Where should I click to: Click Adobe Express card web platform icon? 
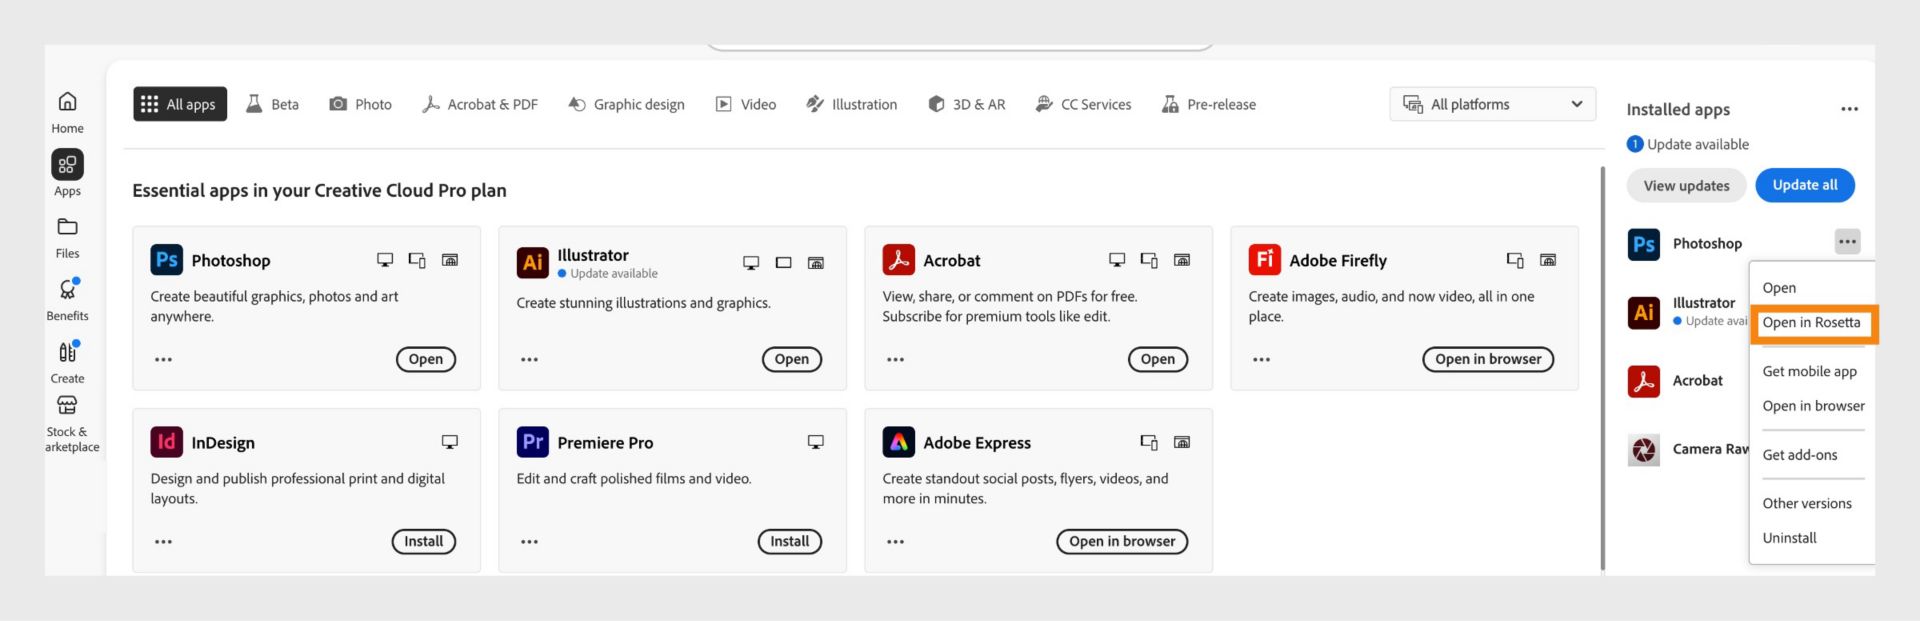(1182, 442)
